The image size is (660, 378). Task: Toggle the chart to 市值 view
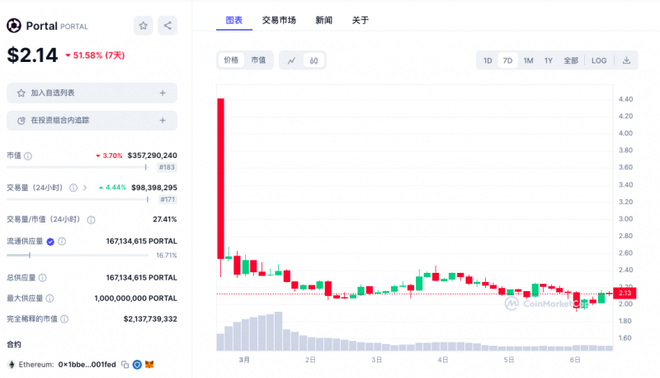pyautogui.click(x=258, y=60)
